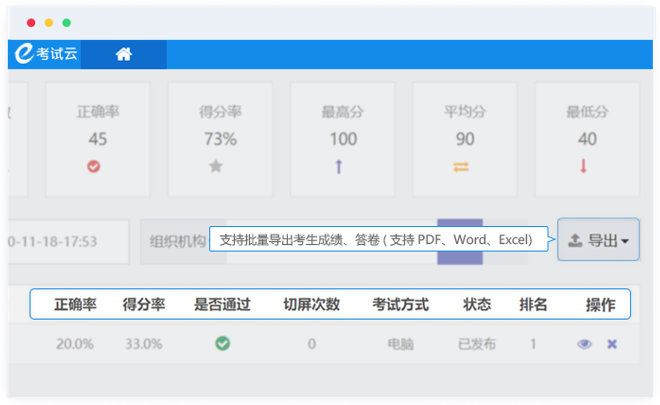
Task: Click the orange swap icon under 平均分
Action: click(x=461, y=167)
